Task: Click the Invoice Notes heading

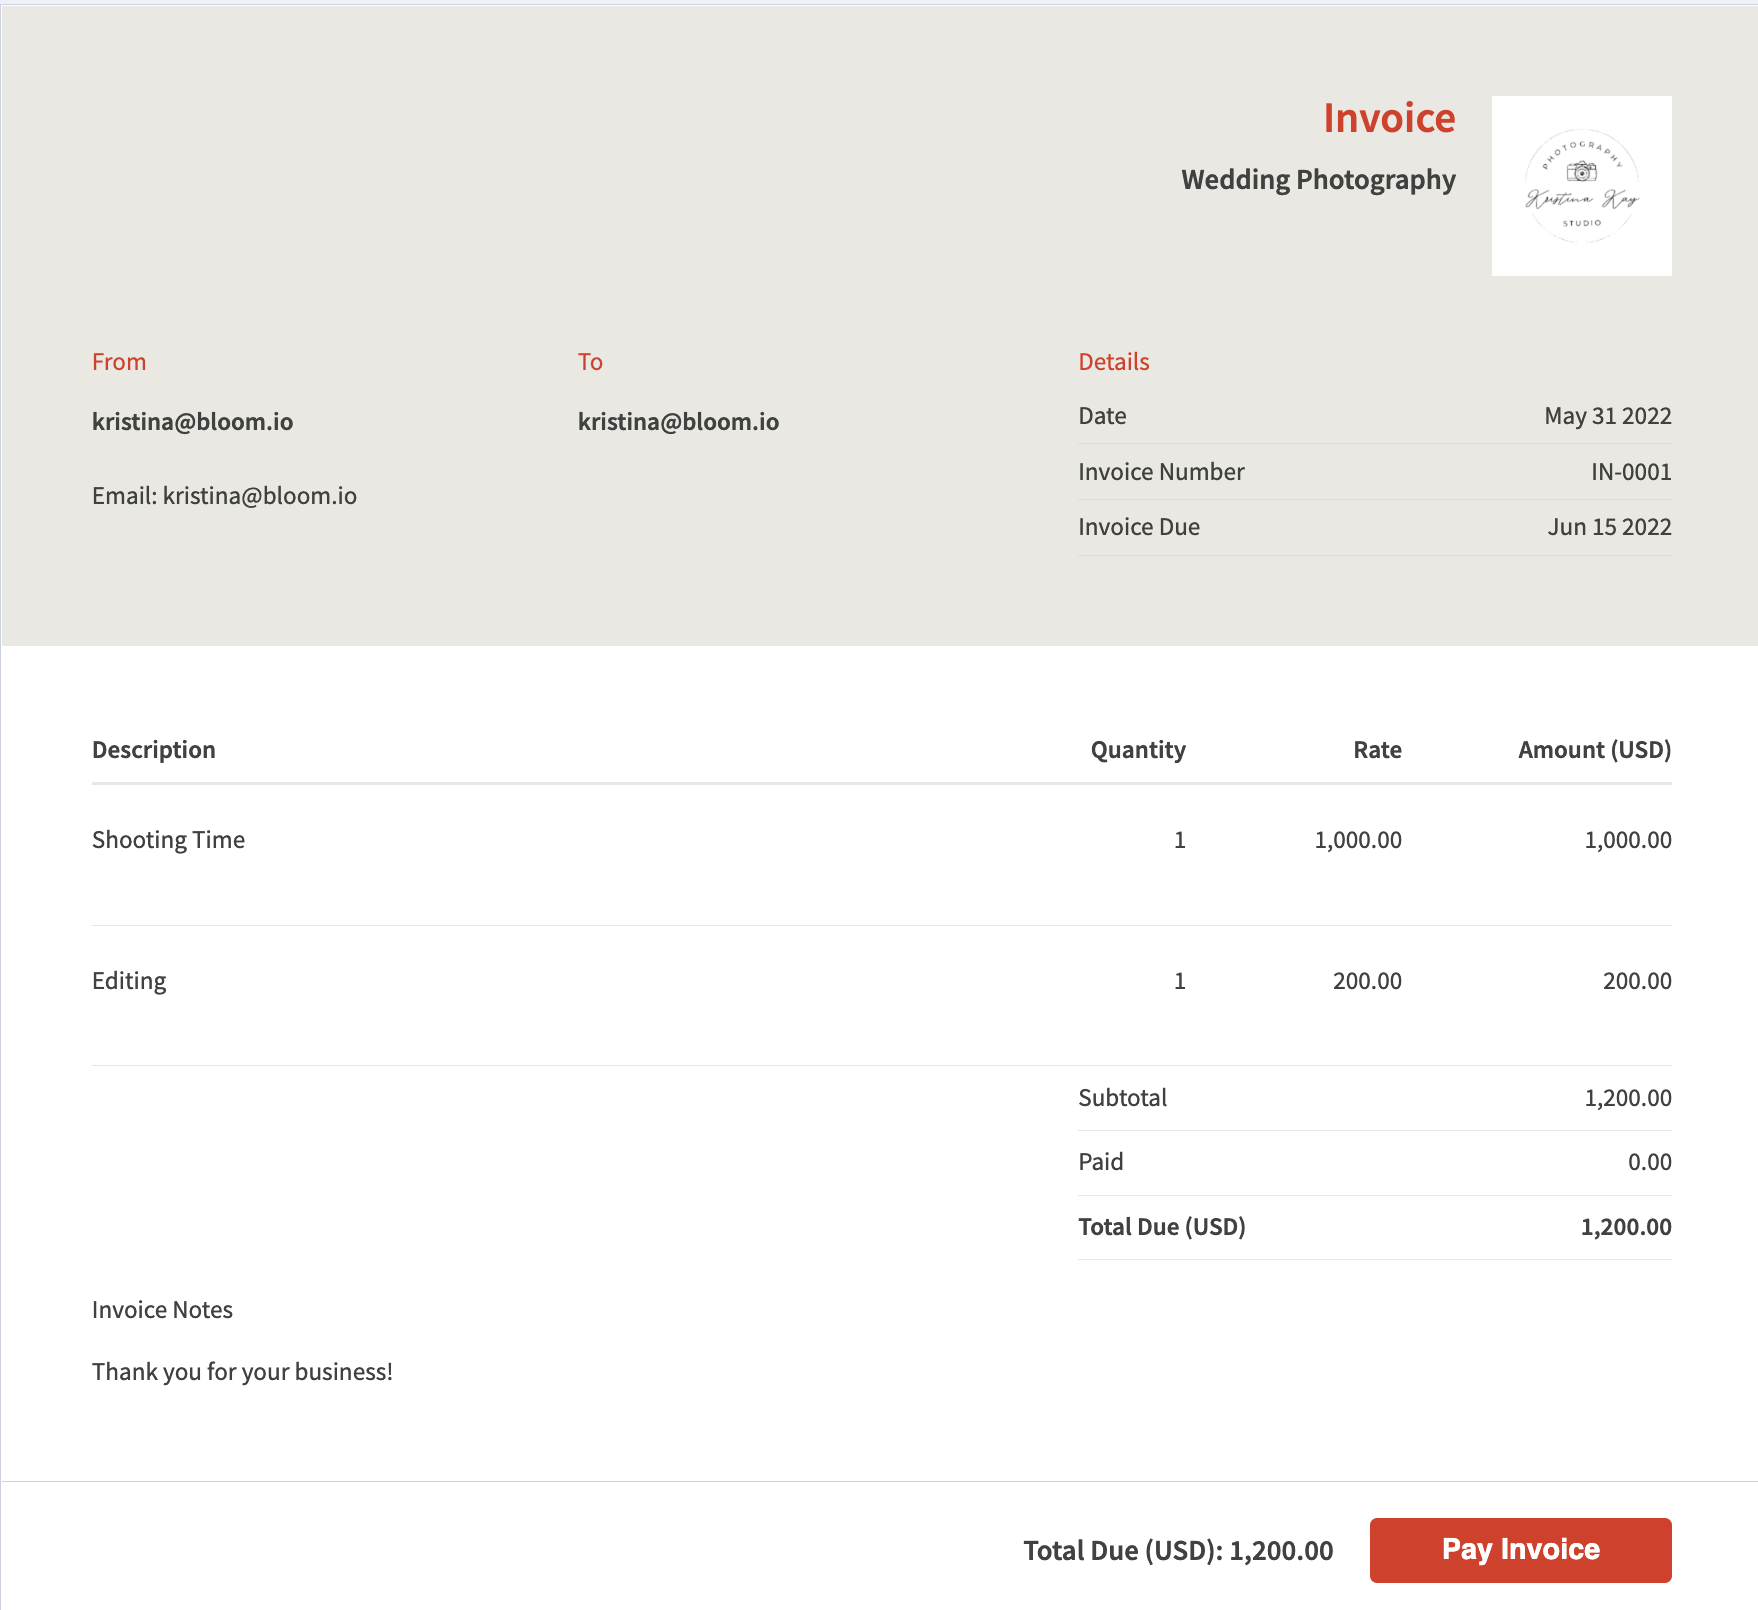Action: (x=162, y=1310)
